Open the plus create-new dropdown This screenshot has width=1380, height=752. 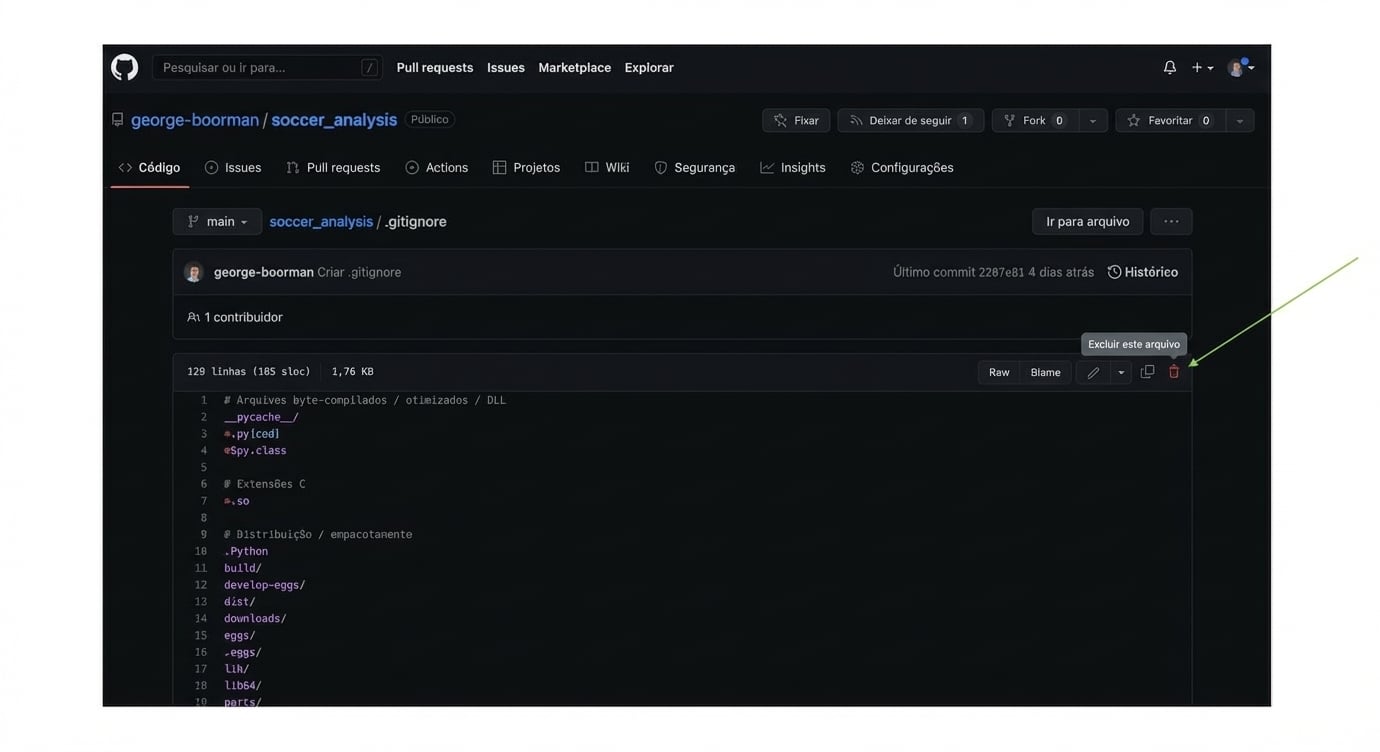point(1202,68)
